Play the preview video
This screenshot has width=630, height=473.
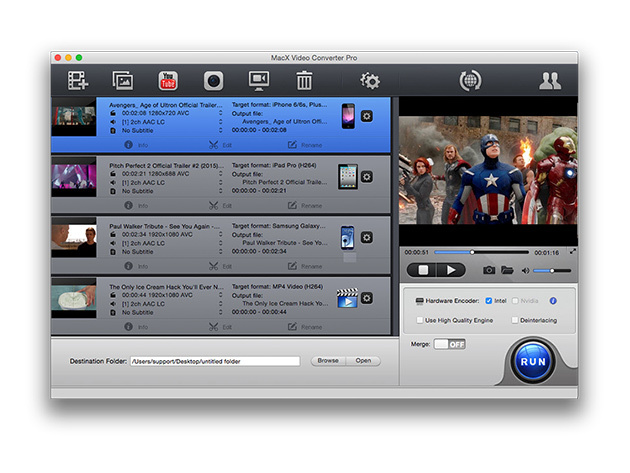click(x=451, y=270)
